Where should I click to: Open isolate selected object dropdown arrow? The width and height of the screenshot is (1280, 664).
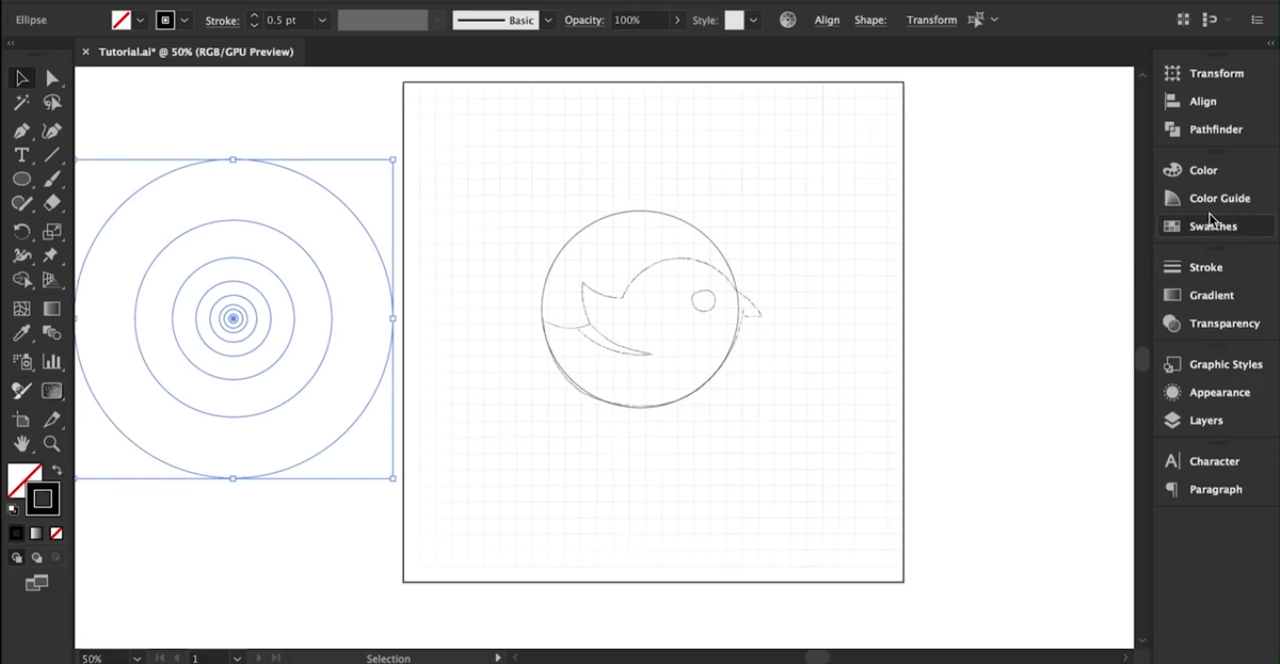pyautogui.click(x=994, y=20)
